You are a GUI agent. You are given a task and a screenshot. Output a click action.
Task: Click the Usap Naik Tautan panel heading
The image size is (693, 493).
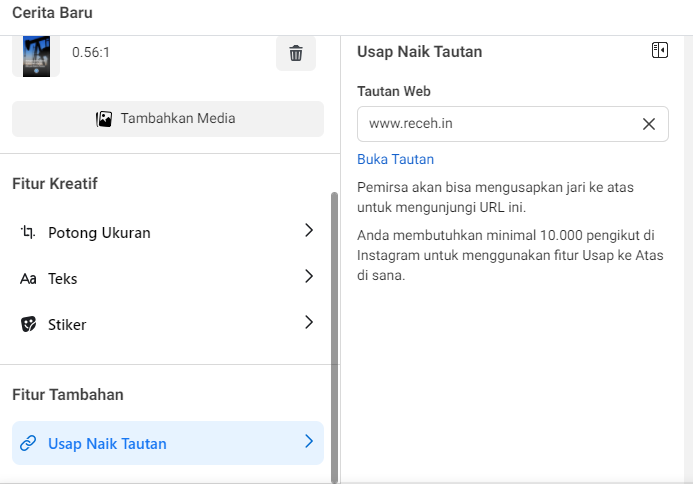pyautogui.click(x=419, y=52)
